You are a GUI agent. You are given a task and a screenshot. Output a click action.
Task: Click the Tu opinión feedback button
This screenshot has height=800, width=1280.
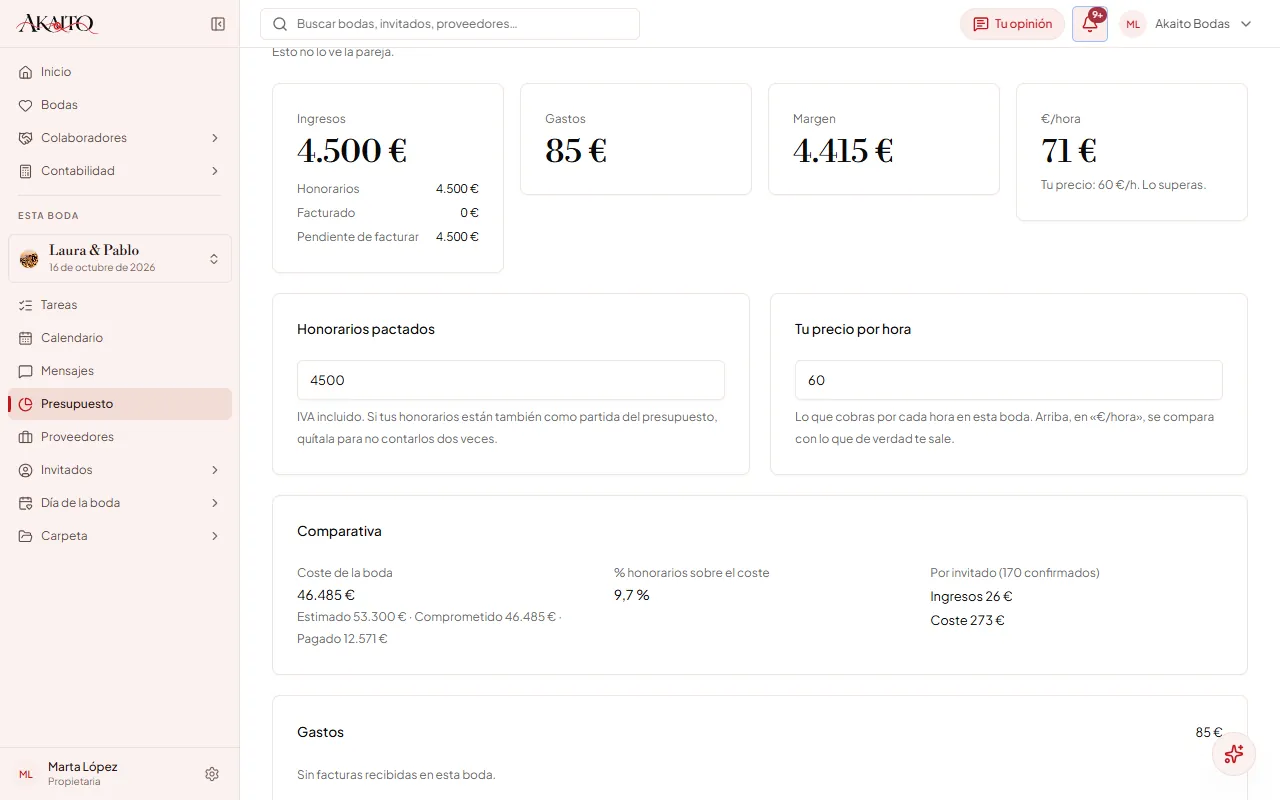point(1012,24)
